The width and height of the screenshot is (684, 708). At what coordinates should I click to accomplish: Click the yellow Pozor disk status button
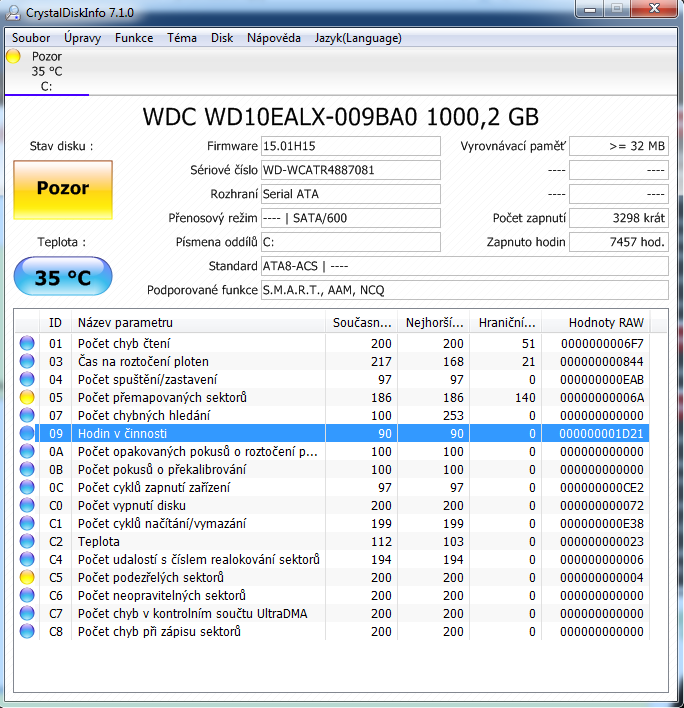point(63,188)
